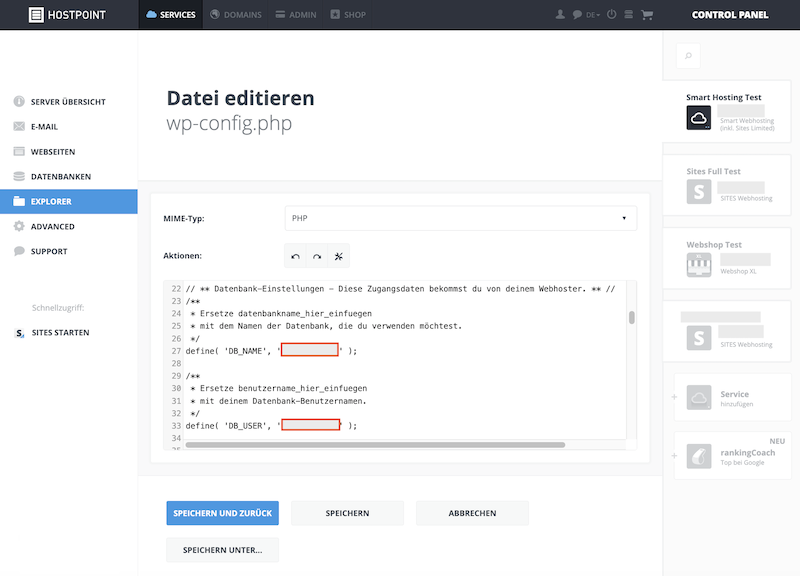Screen dimensions: 800x576
Task: Open the Admin tab
Action: (296, 15)
